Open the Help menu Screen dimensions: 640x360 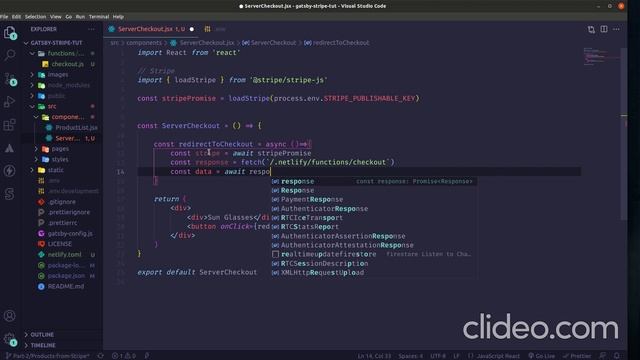pyautogui.click(x=118, y=17)
